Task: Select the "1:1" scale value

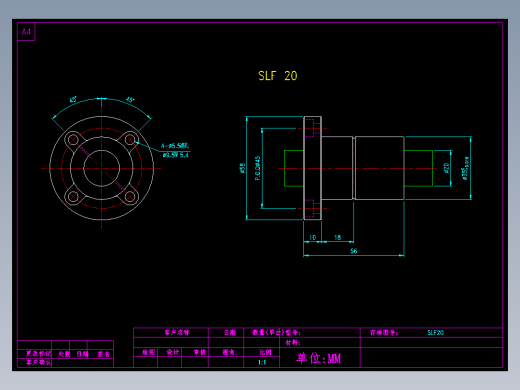Action: (262, 362)
